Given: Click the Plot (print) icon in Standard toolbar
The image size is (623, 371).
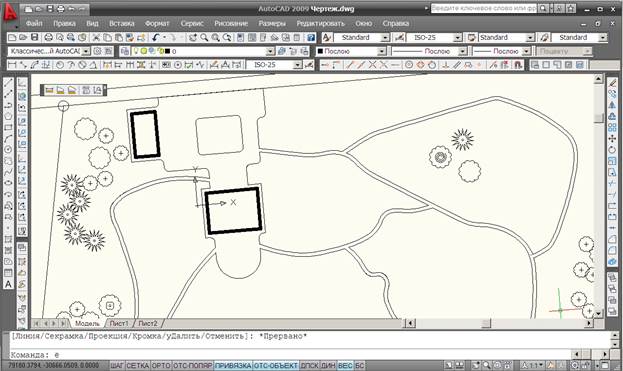Looking at the screenshot, I should pos(48,37).
